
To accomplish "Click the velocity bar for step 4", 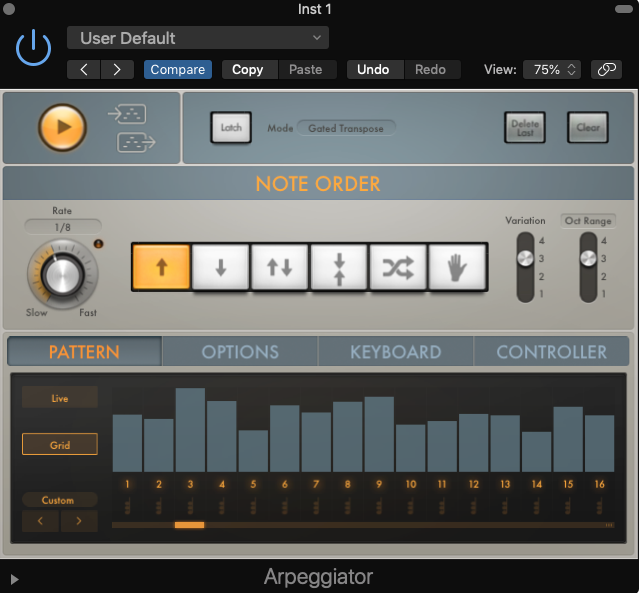I will click(x=222, y=436).
